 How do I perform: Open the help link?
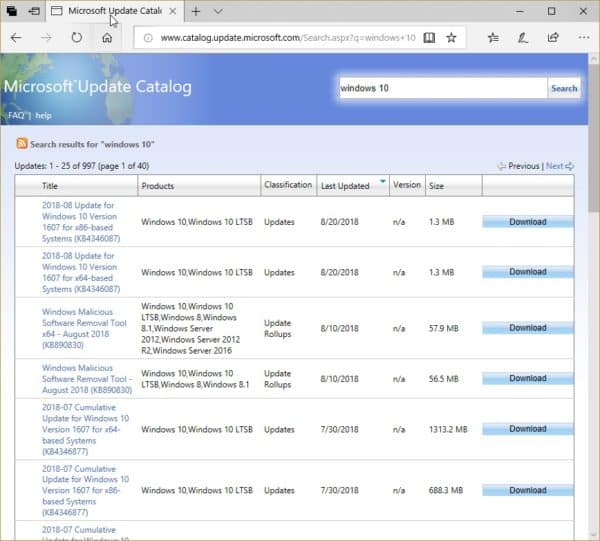pos(43,116)
